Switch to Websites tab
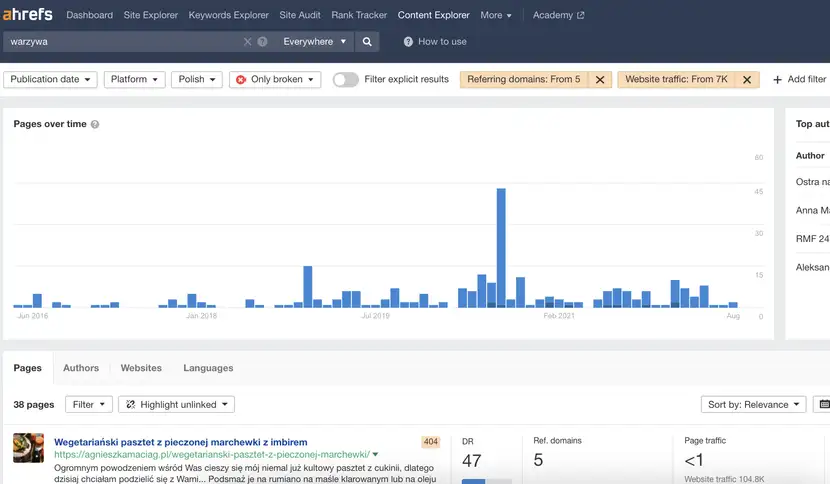This screenshot has width=830, height=484. click(141, 368)
